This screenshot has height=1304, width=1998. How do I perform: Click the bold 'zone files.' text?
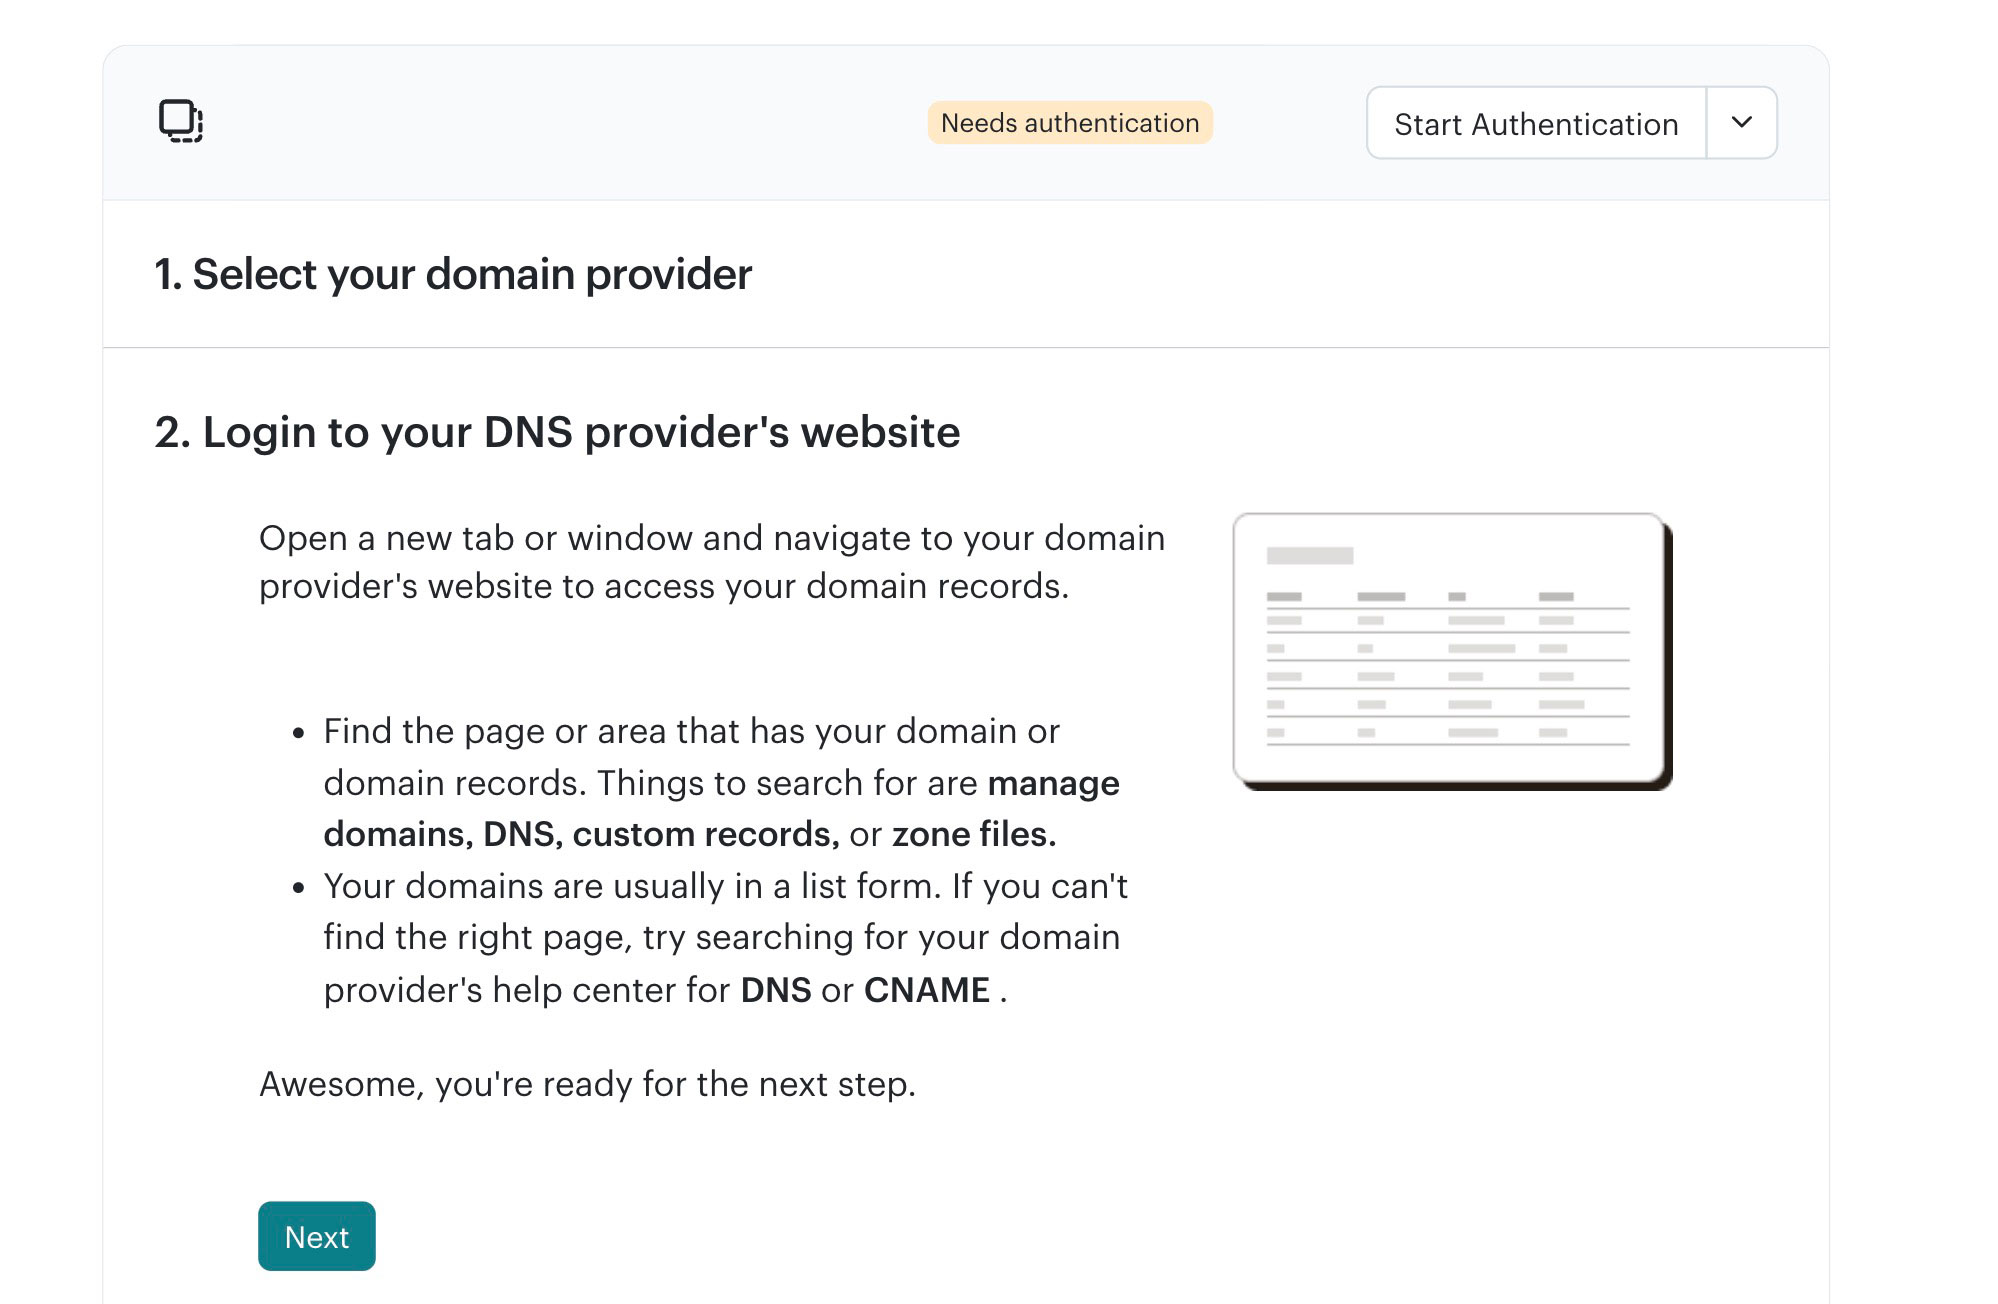pyautogui.click(x=974, y=834)
